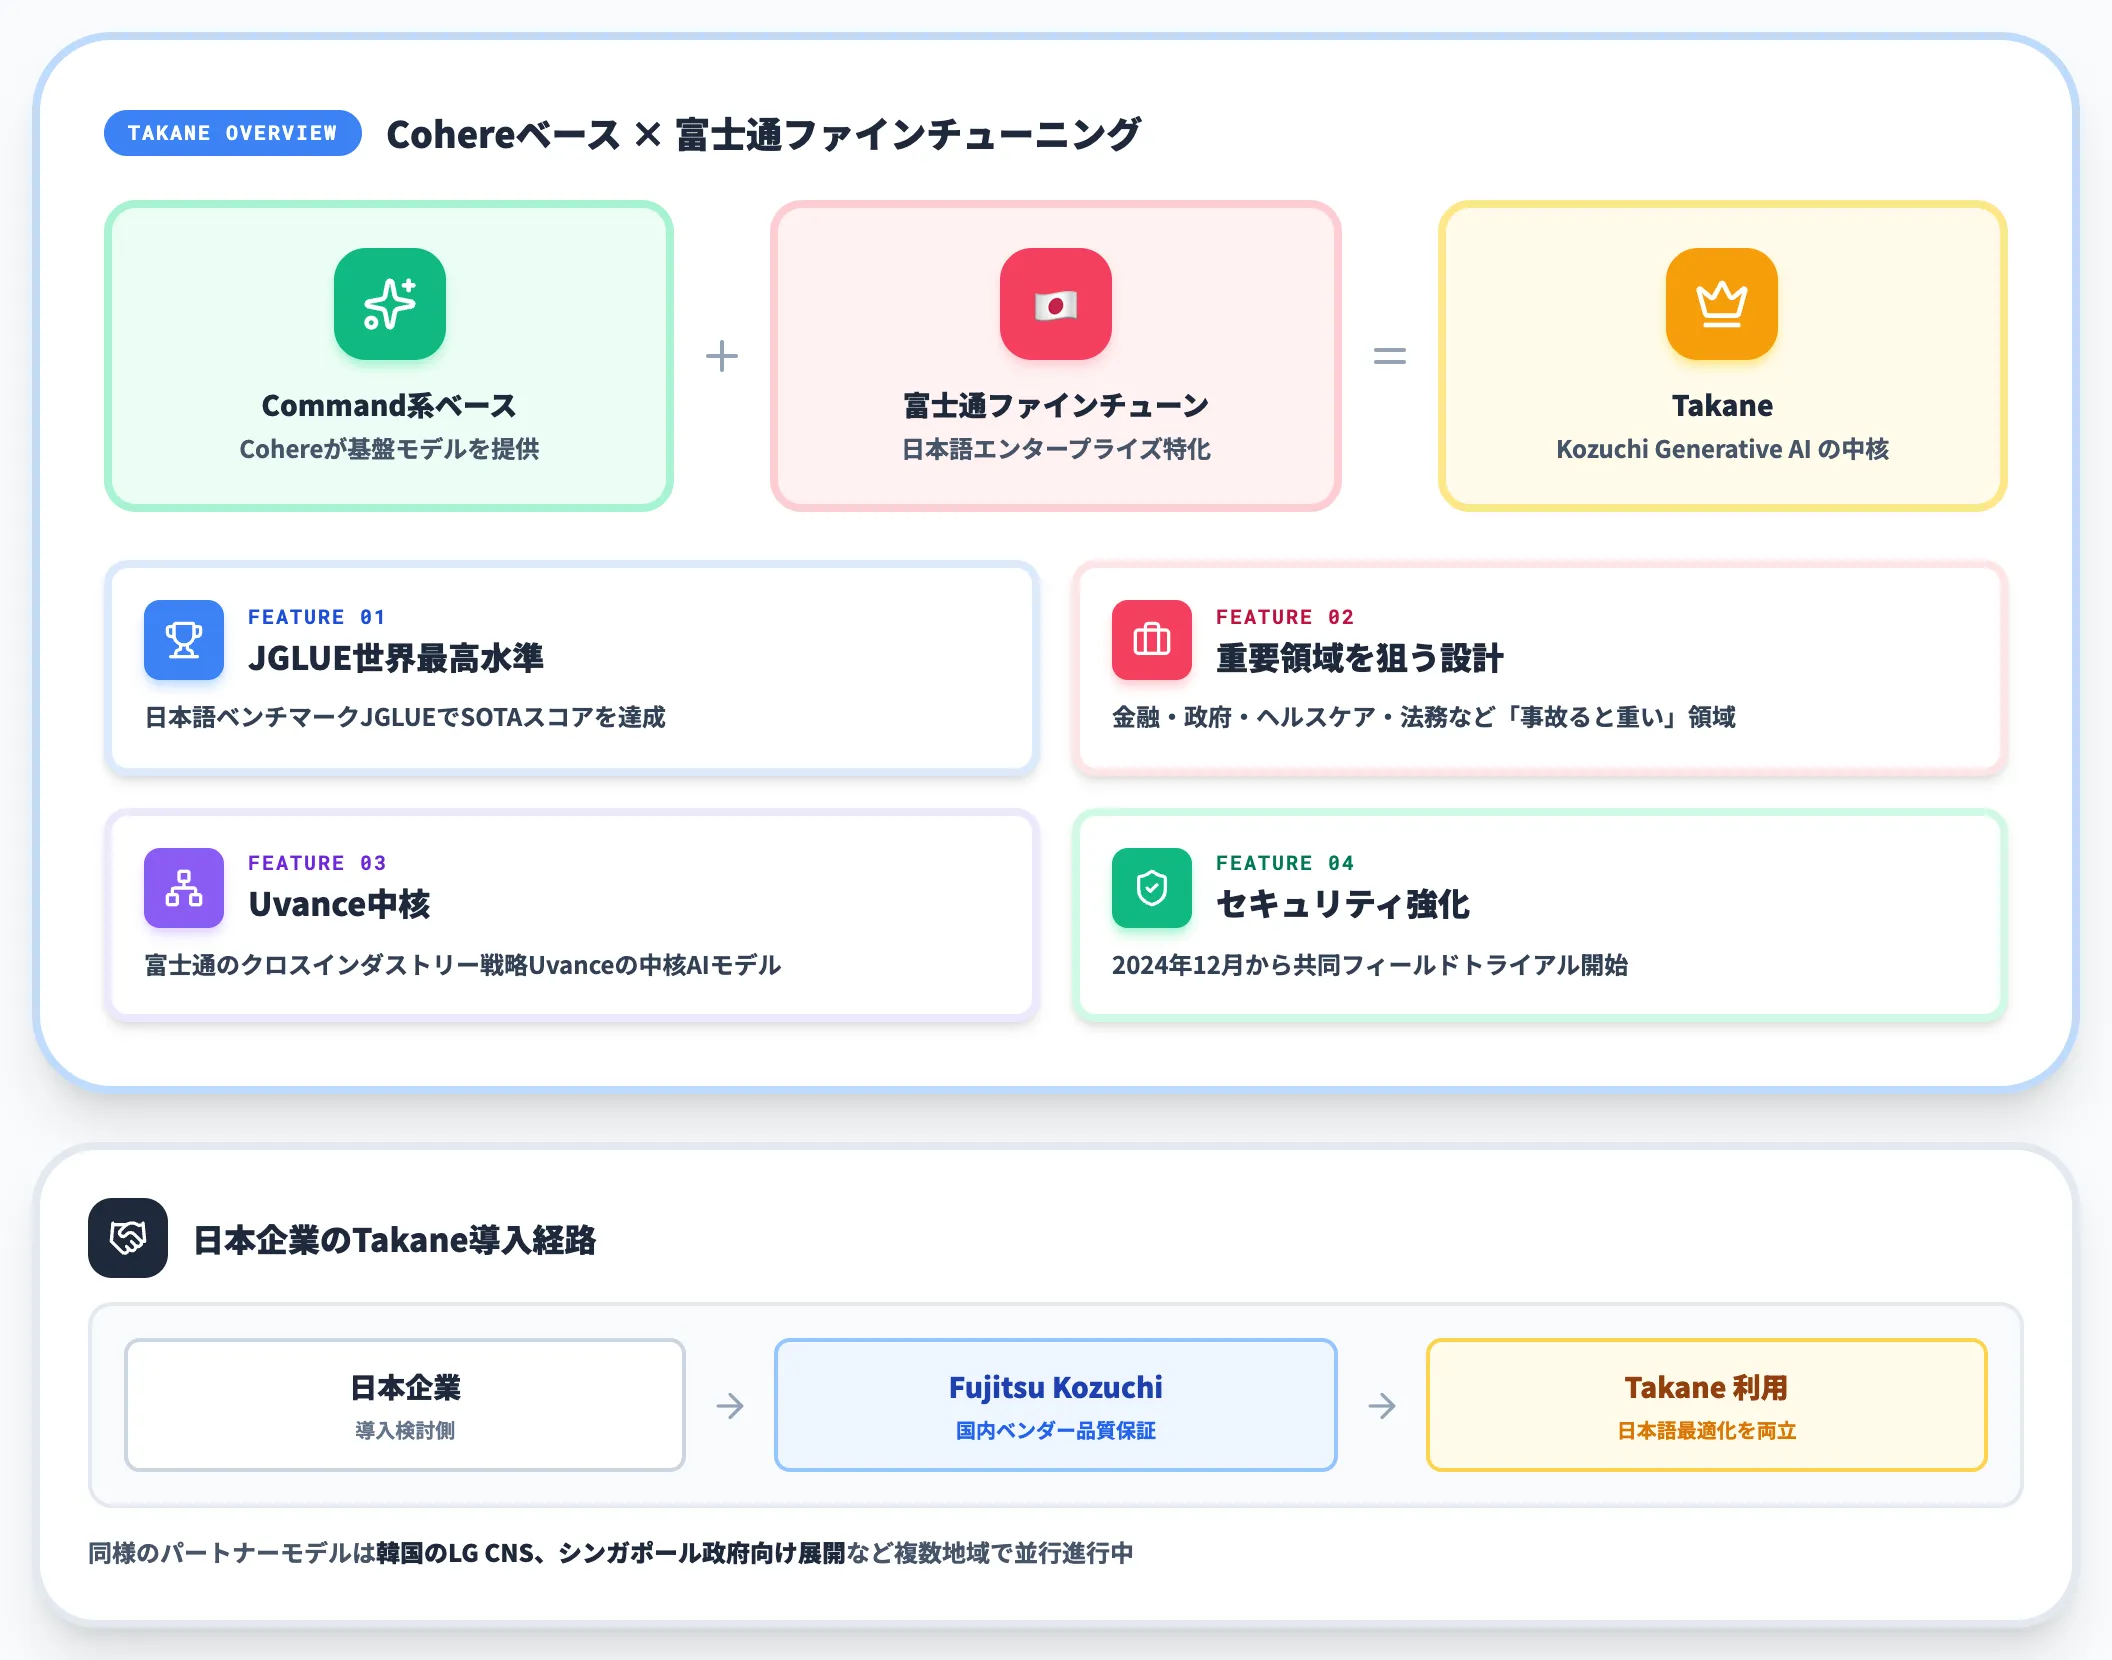Viewport: 2112px width, 1660px height.
Task: Click the Uvance中核 title
Action: 339,904
